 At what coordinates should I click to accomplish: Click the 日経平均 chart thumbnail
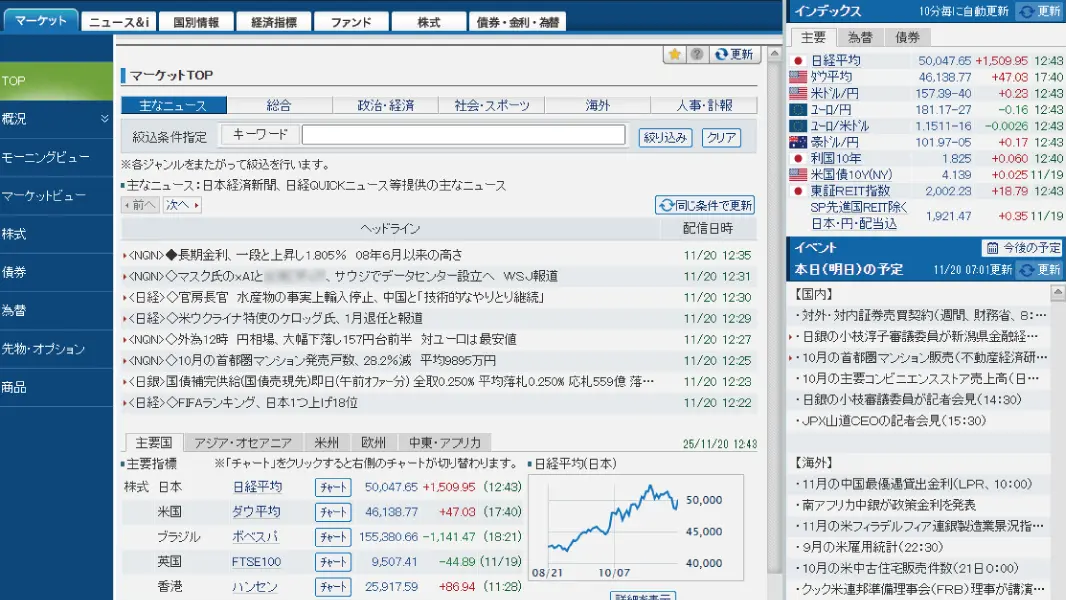coord(635,528)
